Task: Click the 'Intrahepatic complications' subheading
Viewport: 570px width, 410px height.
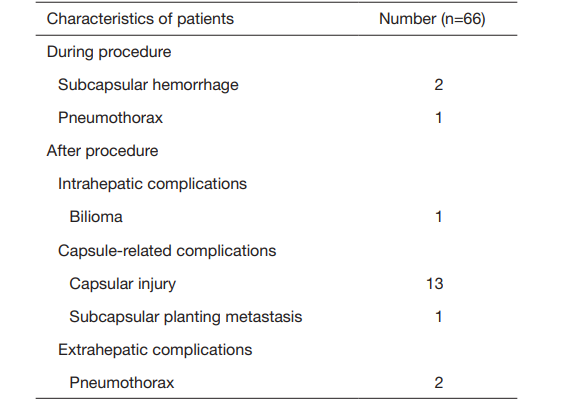Action: click(152, 184)
